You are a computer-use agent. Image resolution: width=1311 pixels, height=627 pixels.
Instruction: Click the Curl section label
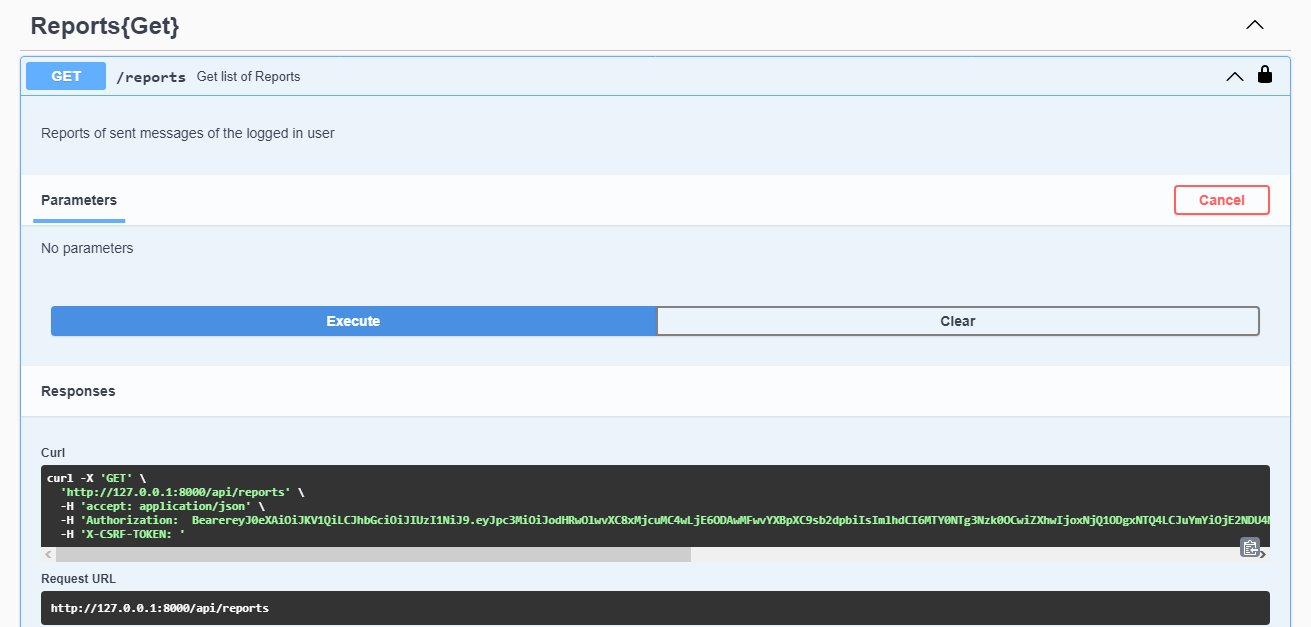52,452
